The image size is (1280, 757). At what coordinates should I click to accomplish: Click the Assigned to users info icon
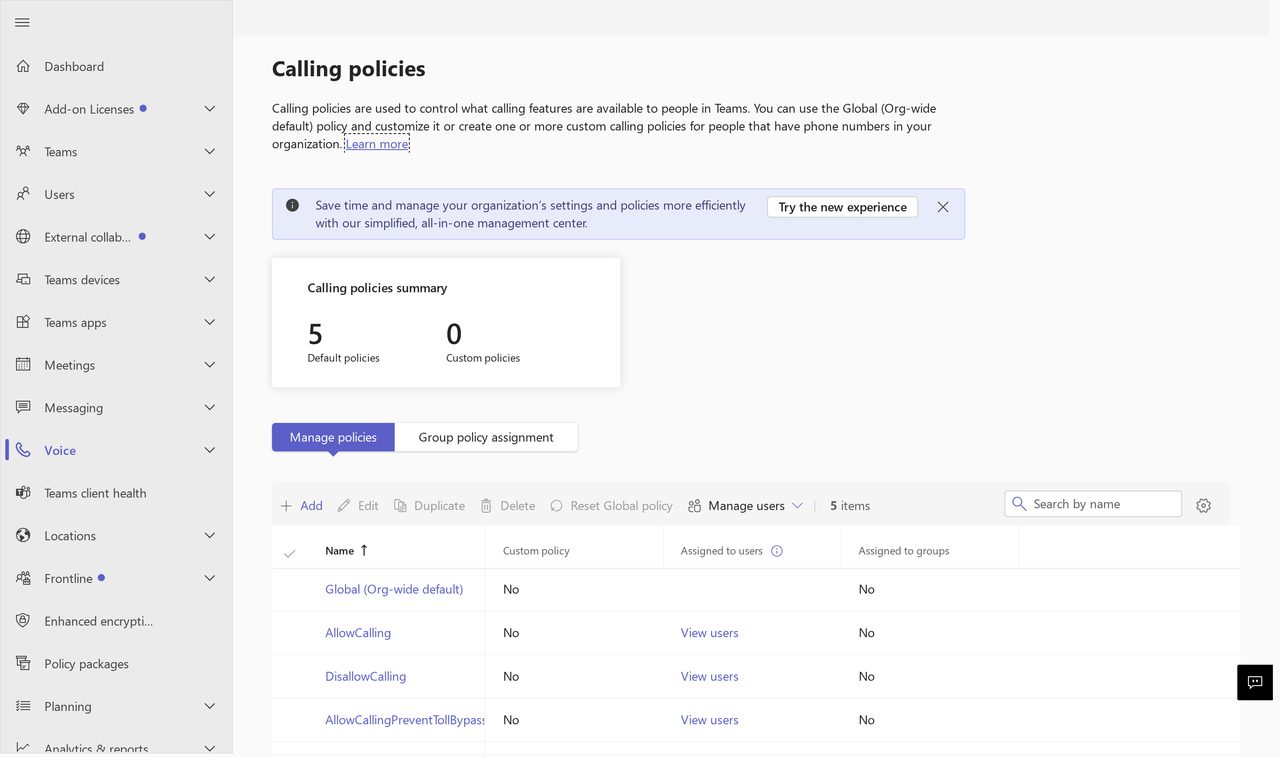tap(777, 551)
